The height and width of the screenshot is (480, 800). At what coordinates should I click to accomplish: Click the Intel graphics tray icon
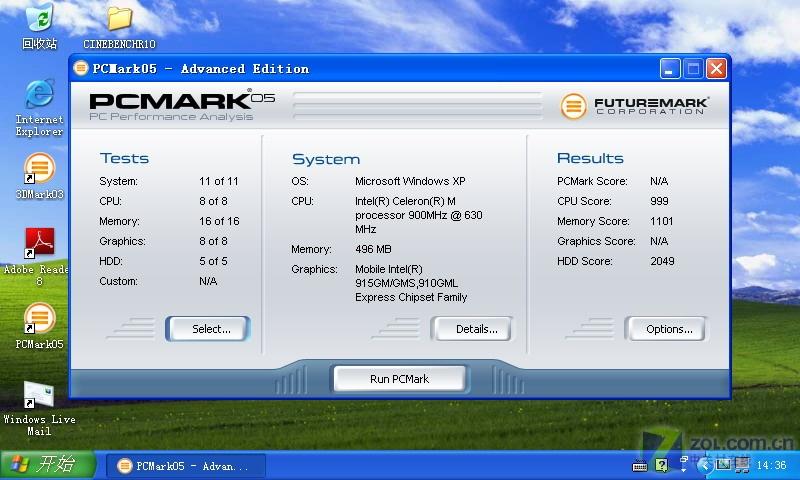pos(723,464)
